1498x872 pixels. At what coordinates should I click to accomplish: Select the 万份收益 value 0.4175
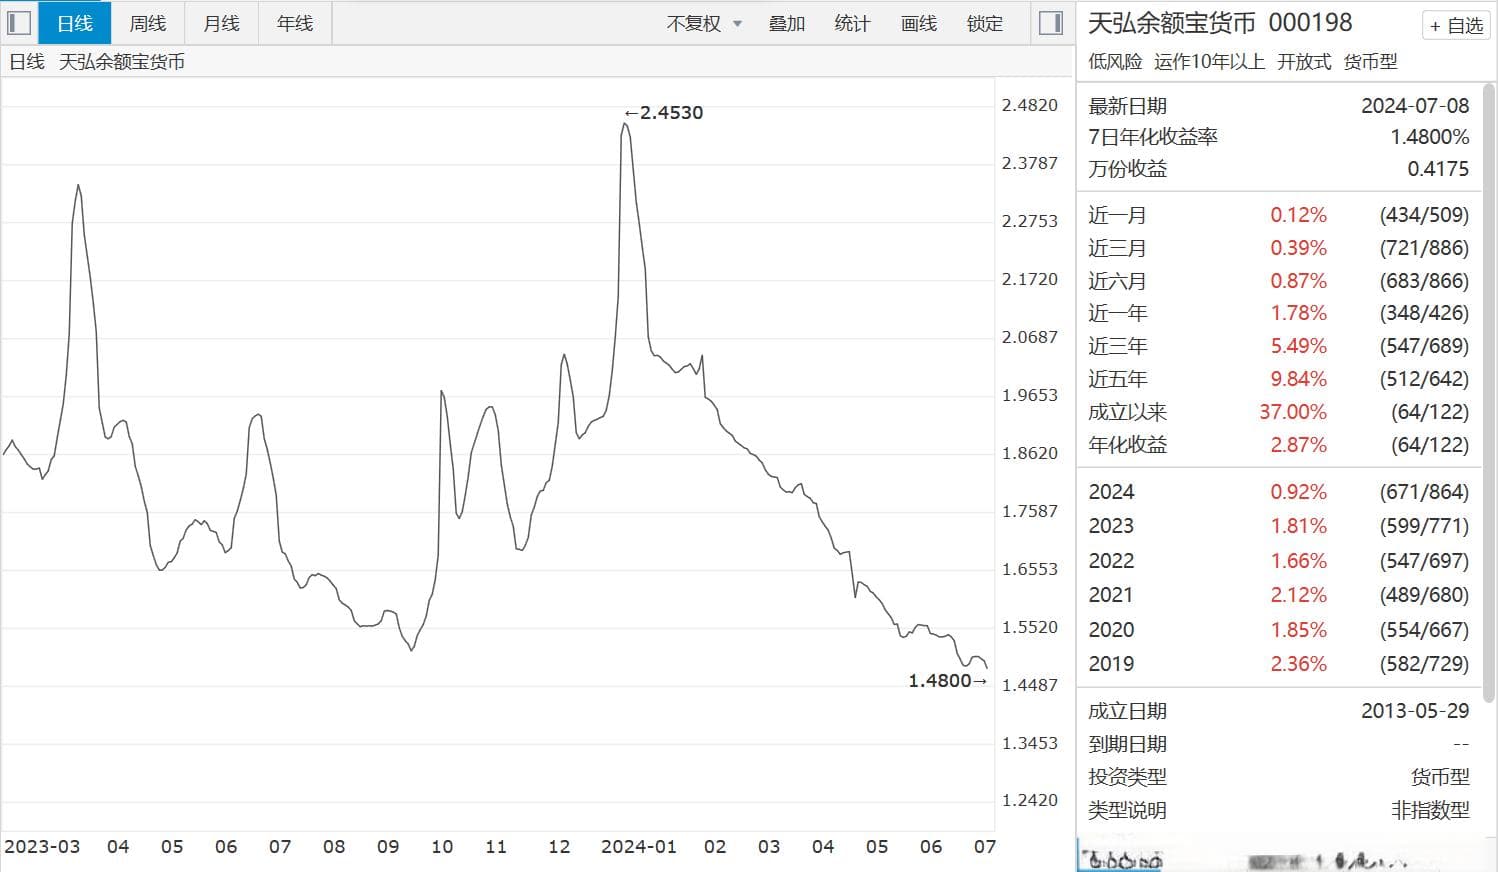[1438, 169]
